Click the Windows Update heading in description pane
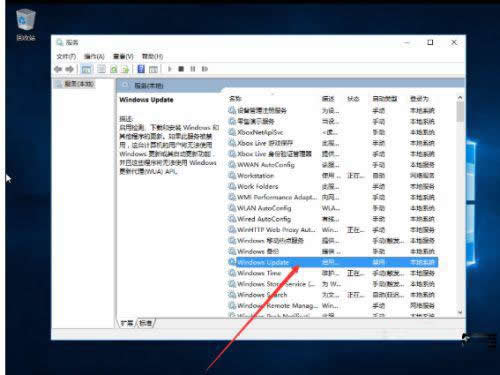 coord(146,100)
